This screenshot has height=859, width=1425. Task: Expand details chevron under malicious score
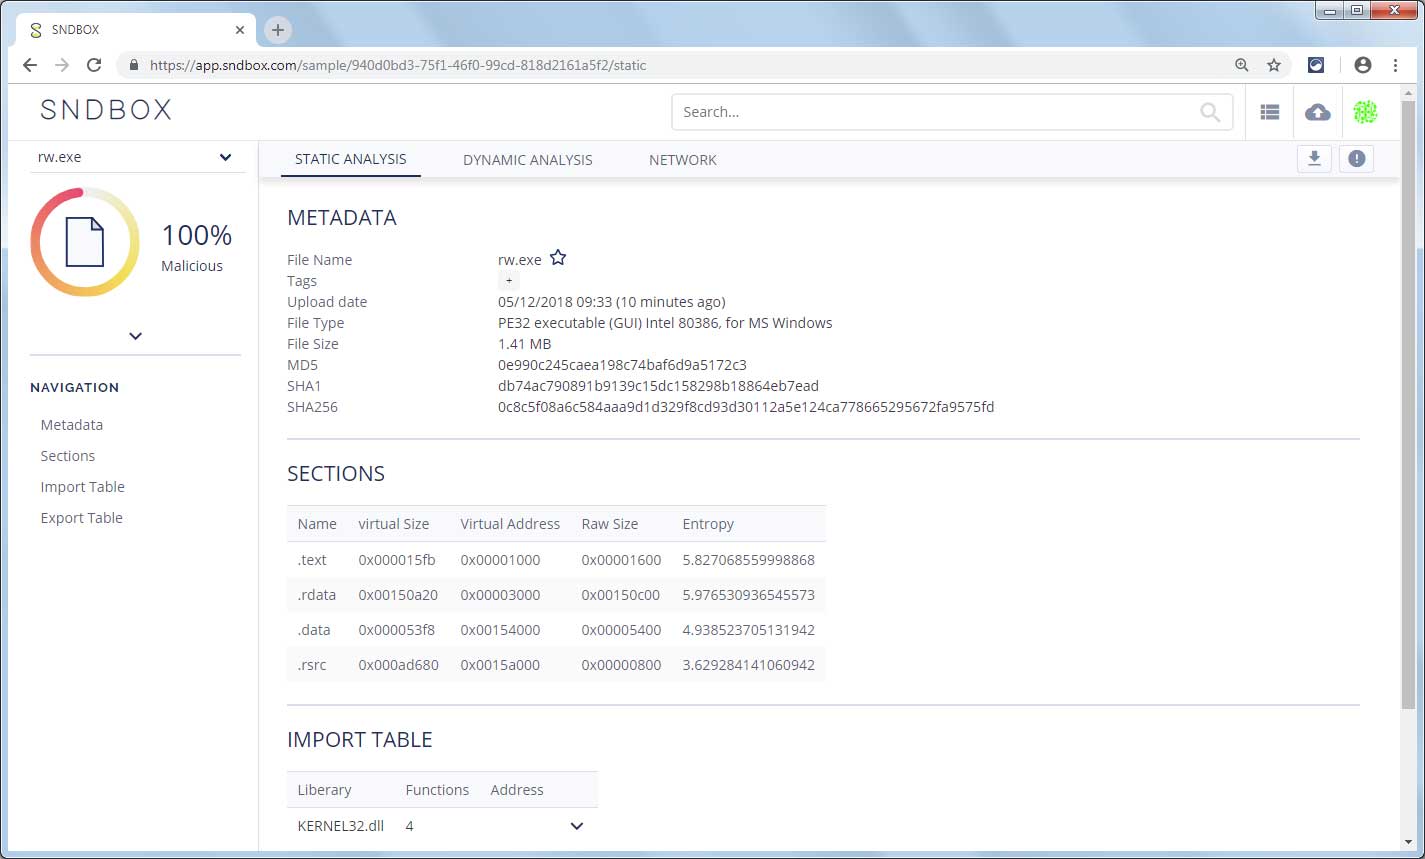point(136,336)
